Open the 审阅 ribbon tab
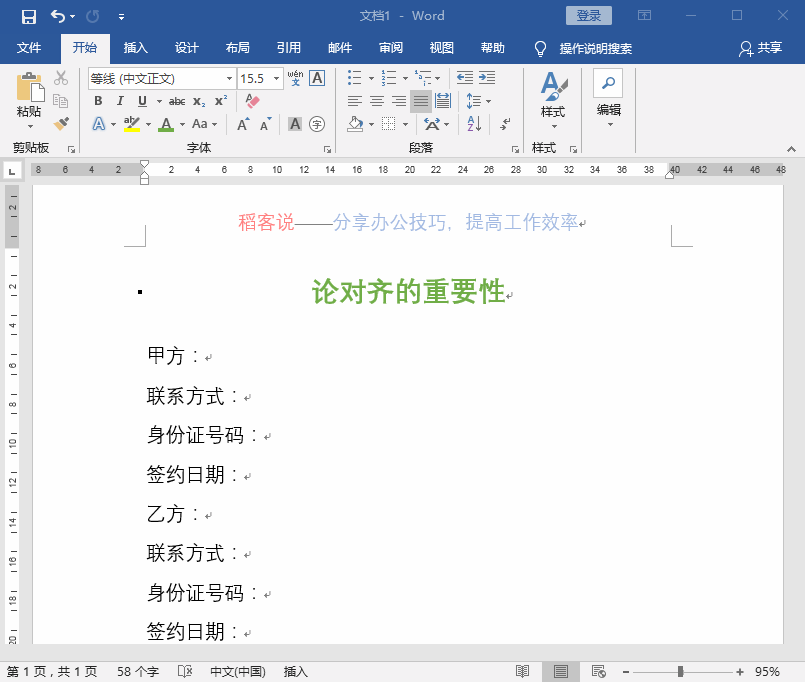This screenshot has width=805, height=682. [392, 47]
